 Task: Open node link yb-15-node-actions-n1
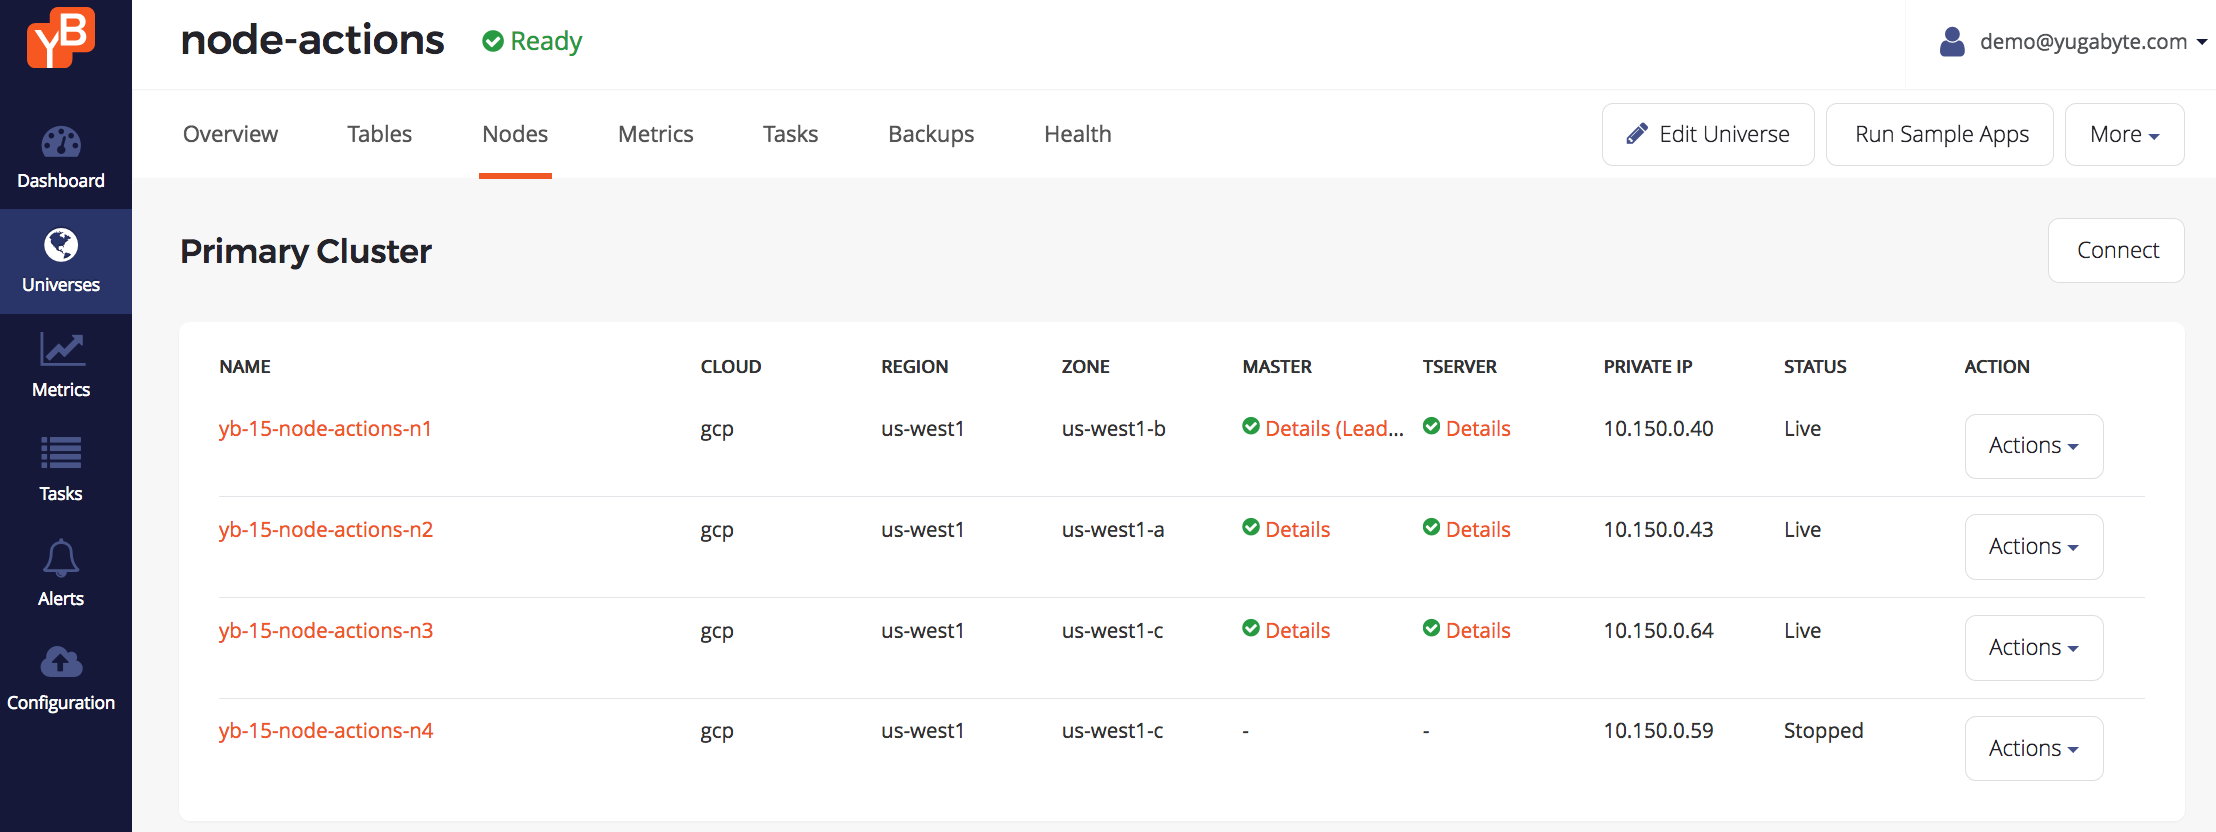point(325,429)
